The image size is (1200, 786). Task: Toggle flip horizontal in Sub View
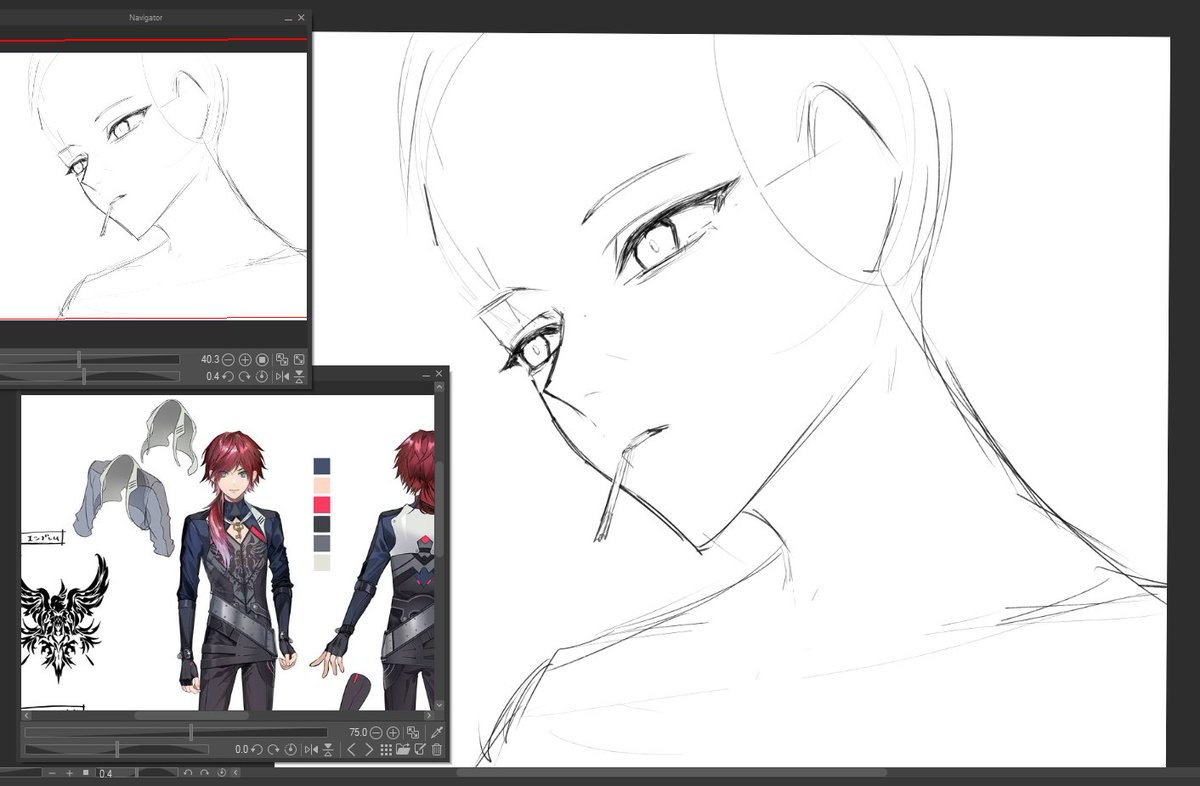(311, 749)
